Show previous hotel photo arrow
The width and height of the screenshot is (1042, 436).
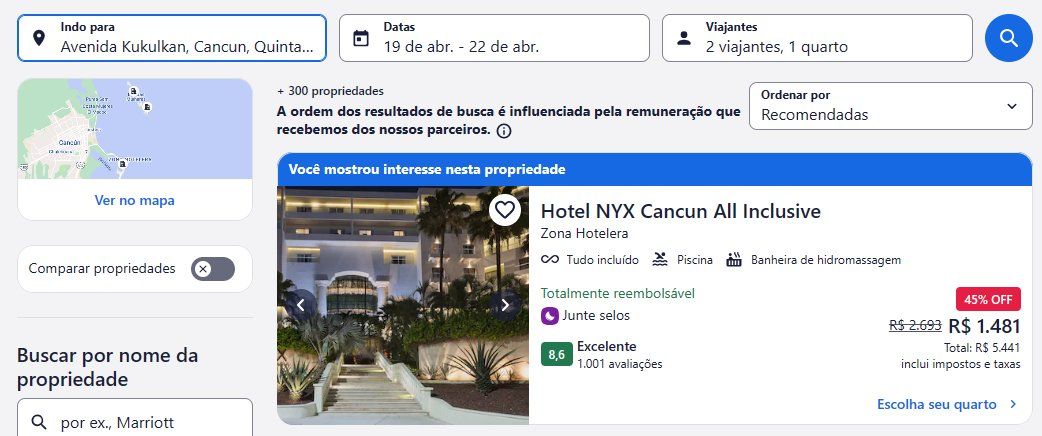(300, 305)
